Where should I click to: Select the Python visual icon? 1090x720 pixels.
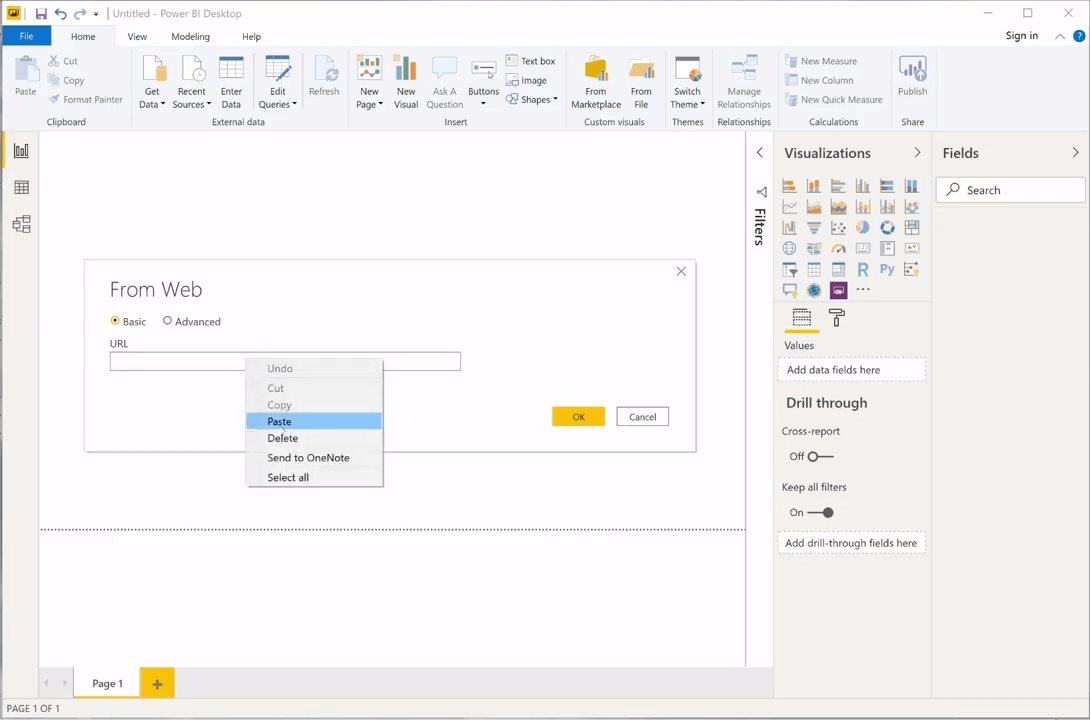[x=887, y=269]
